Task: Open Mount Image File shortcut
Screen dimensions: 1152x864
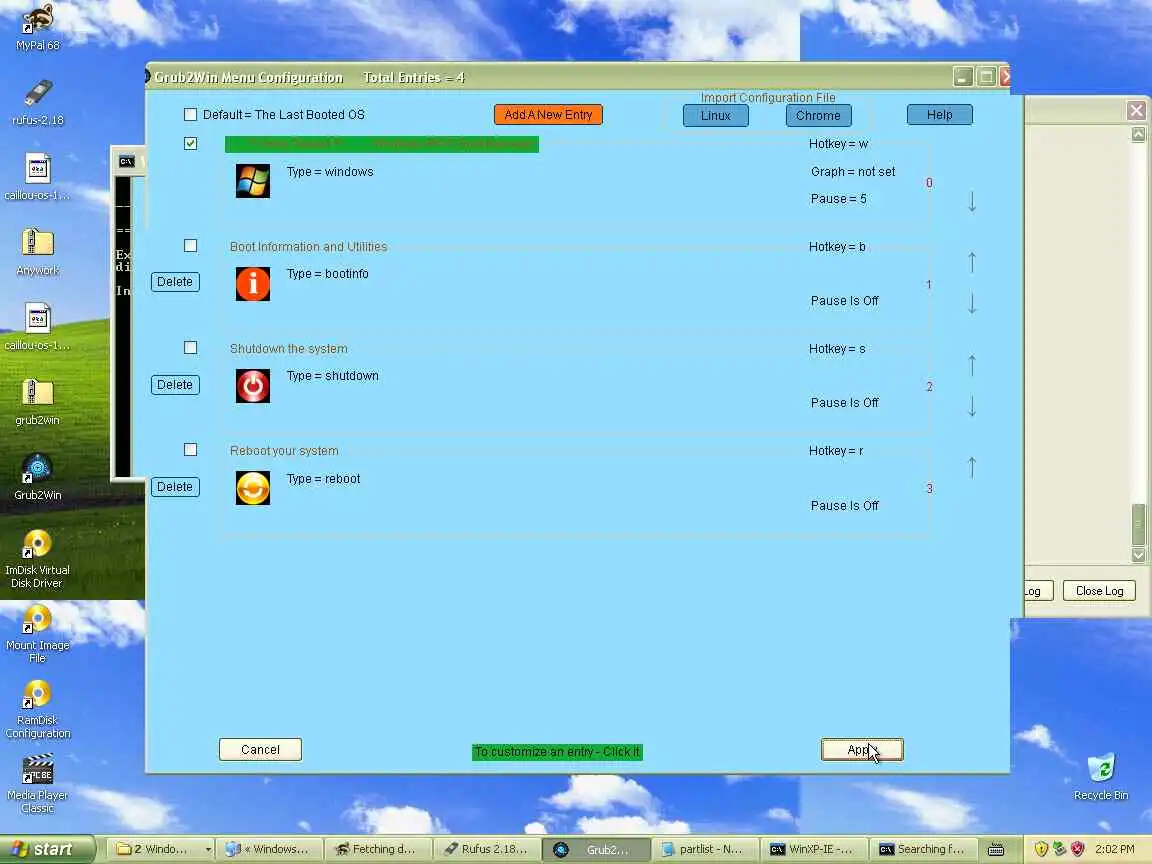Action: [37, 633]
